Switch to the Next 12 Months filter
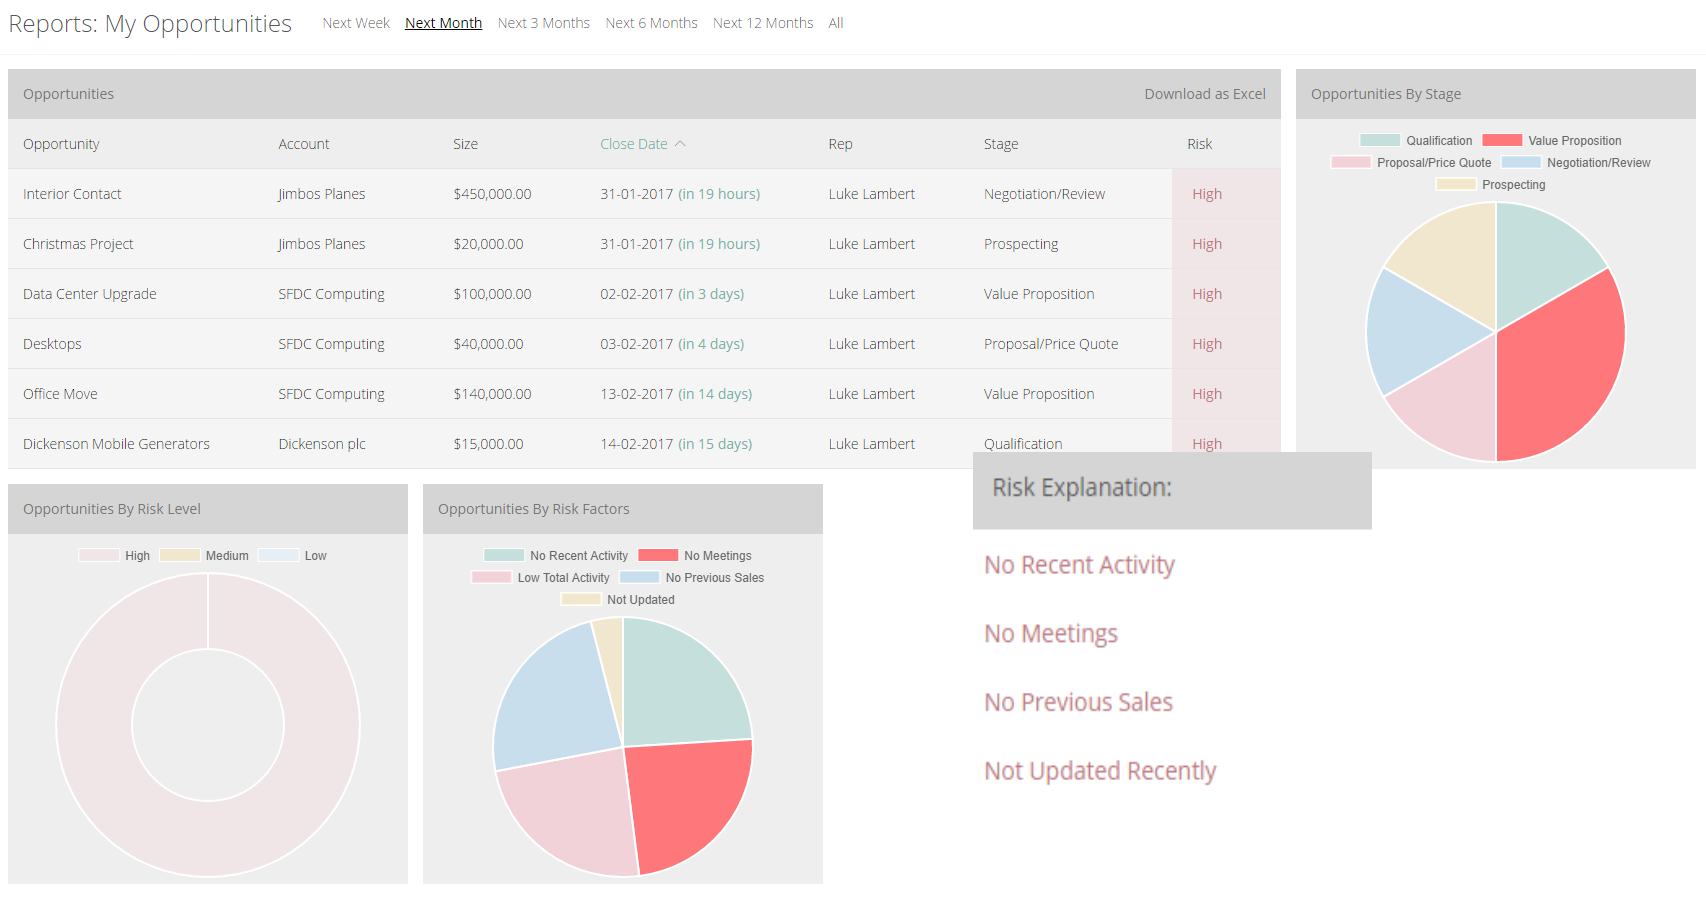Image resolution: width=1706 pixels, height=909 pixels. 763,23
